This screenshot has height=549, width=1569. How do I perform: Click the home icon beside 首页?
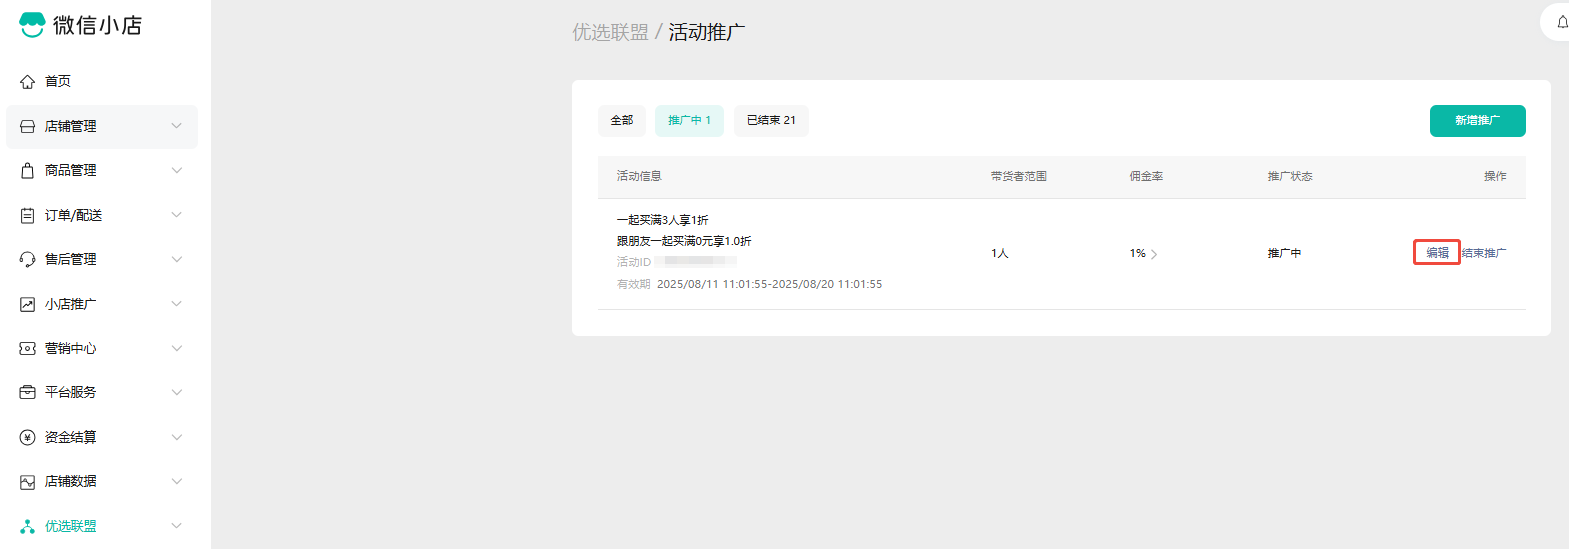(28, 82)
